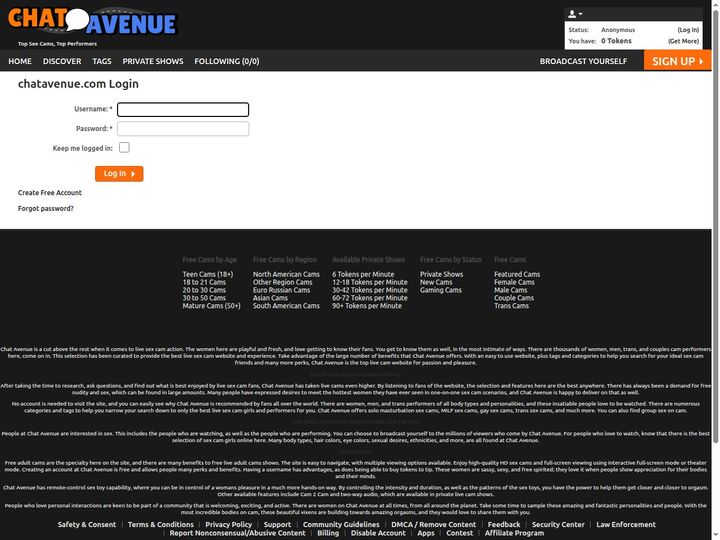Select 60-72 Tokens per Minute link

click(370, 298)
